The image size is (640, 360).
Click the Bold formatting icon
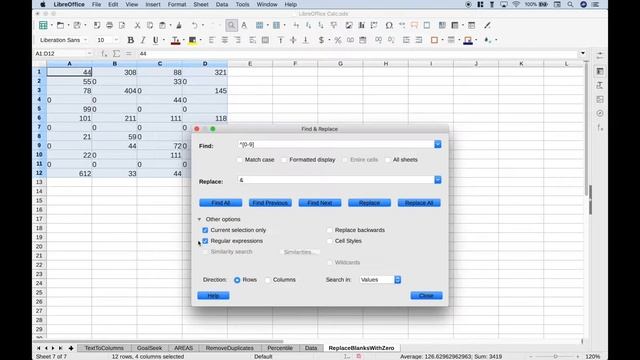[131, 40]
